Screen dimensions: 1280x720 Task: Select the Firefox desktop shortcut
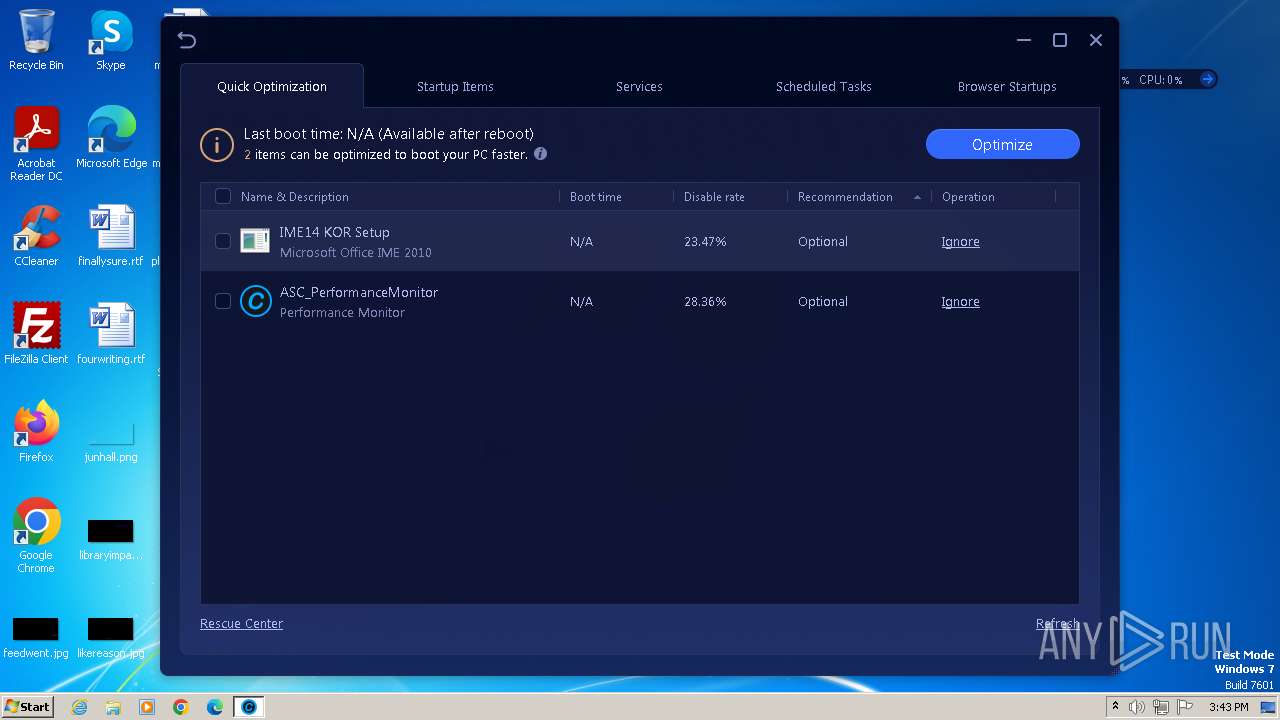[x=36, y=432]
